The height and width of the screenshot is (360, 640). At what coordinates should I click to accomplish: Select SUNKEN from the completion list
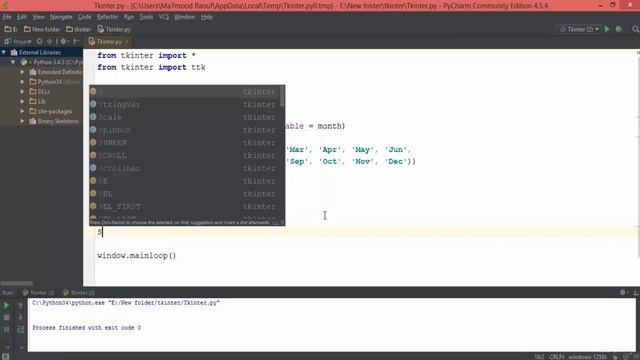click(x=187, y=142)
